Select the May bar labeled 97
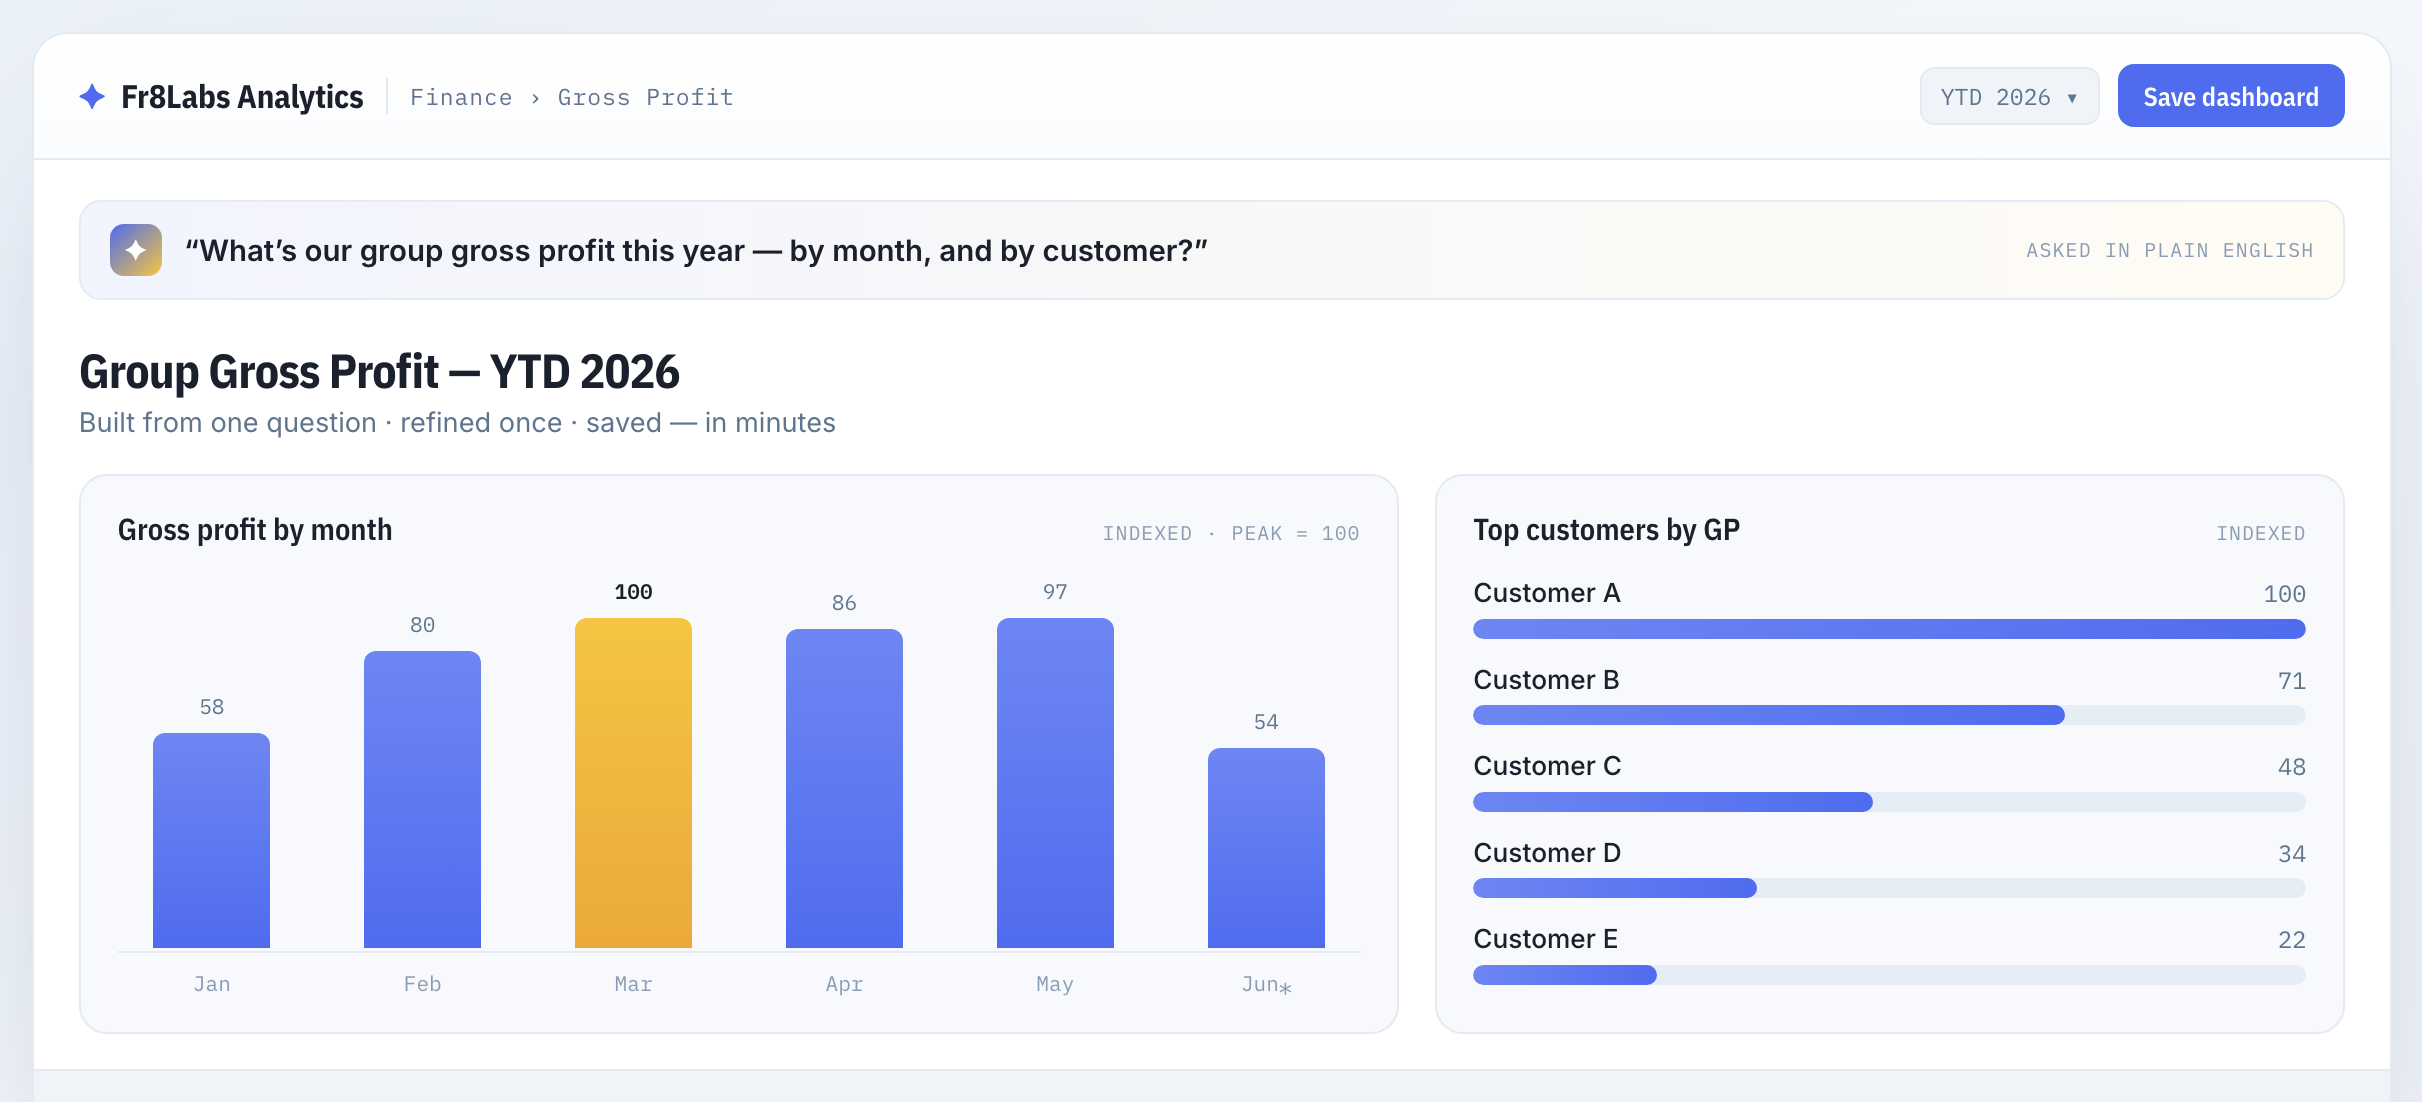Screen dimensions: 2422x1102 tap(1055, 783)
